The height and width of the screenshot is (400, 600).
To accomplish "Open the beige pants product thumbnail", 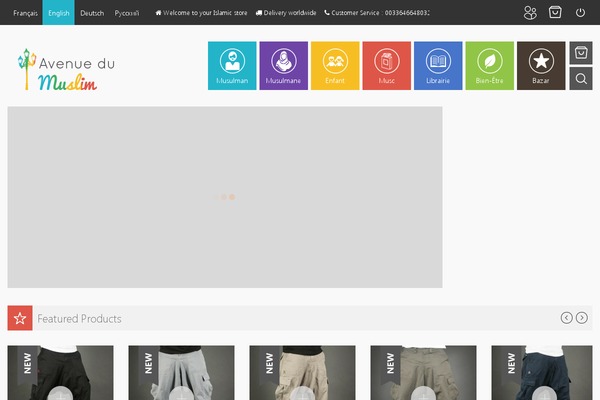I will [302, 373].
